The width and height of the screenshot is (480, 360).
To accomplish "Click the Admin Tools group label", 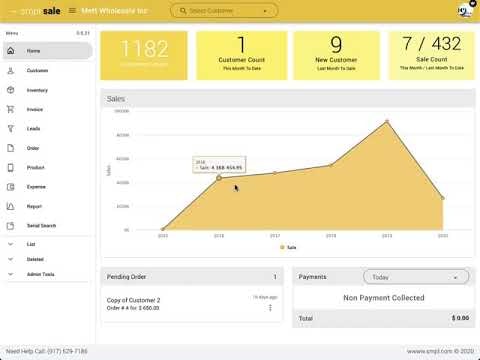I will (41, 274).
